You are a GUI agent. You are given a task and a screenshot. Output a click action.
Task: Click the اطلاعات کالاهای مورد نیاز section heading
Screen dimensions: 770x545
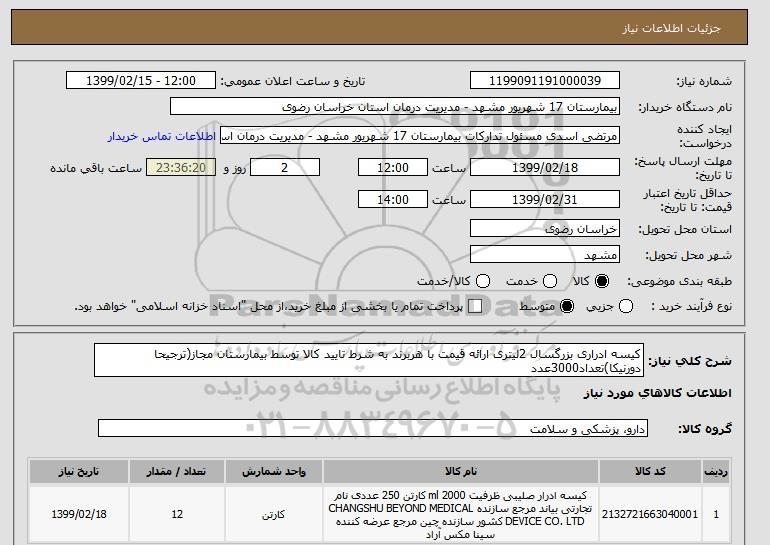(658, 393)
